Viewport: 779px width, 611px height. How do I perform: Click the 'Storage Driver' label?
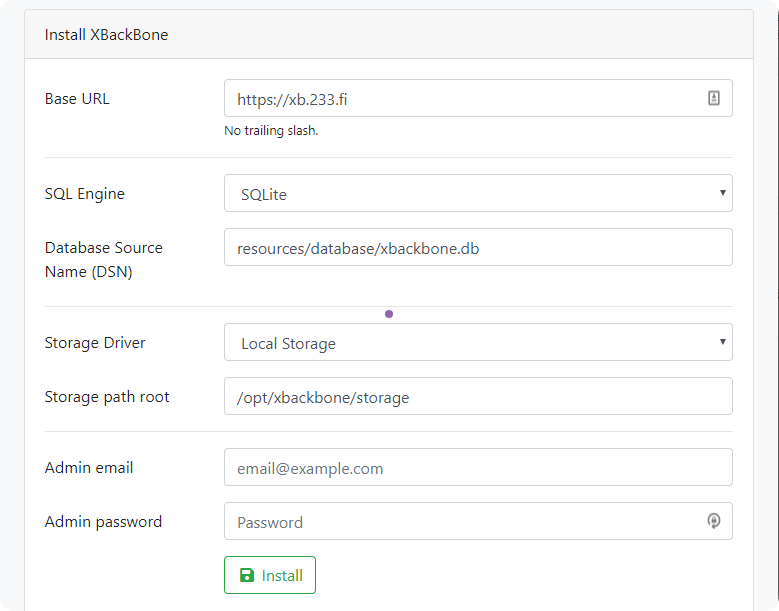(x=95, y=343)
